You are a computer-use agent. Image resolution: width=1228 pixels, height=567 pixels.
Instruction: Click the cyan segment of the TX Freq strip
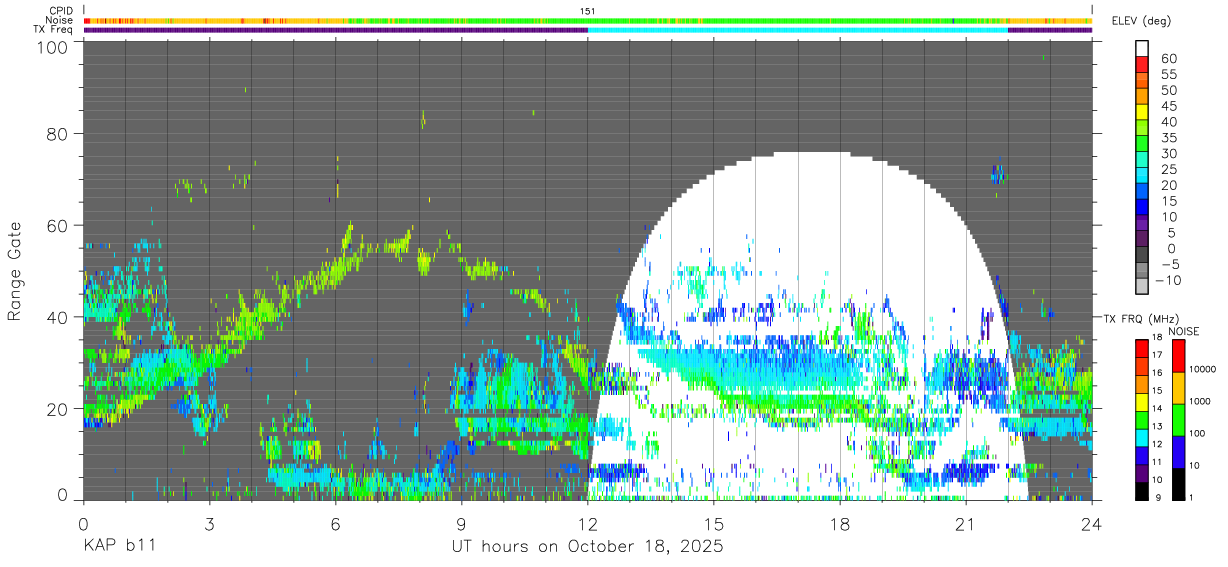[x=797, y=30]
